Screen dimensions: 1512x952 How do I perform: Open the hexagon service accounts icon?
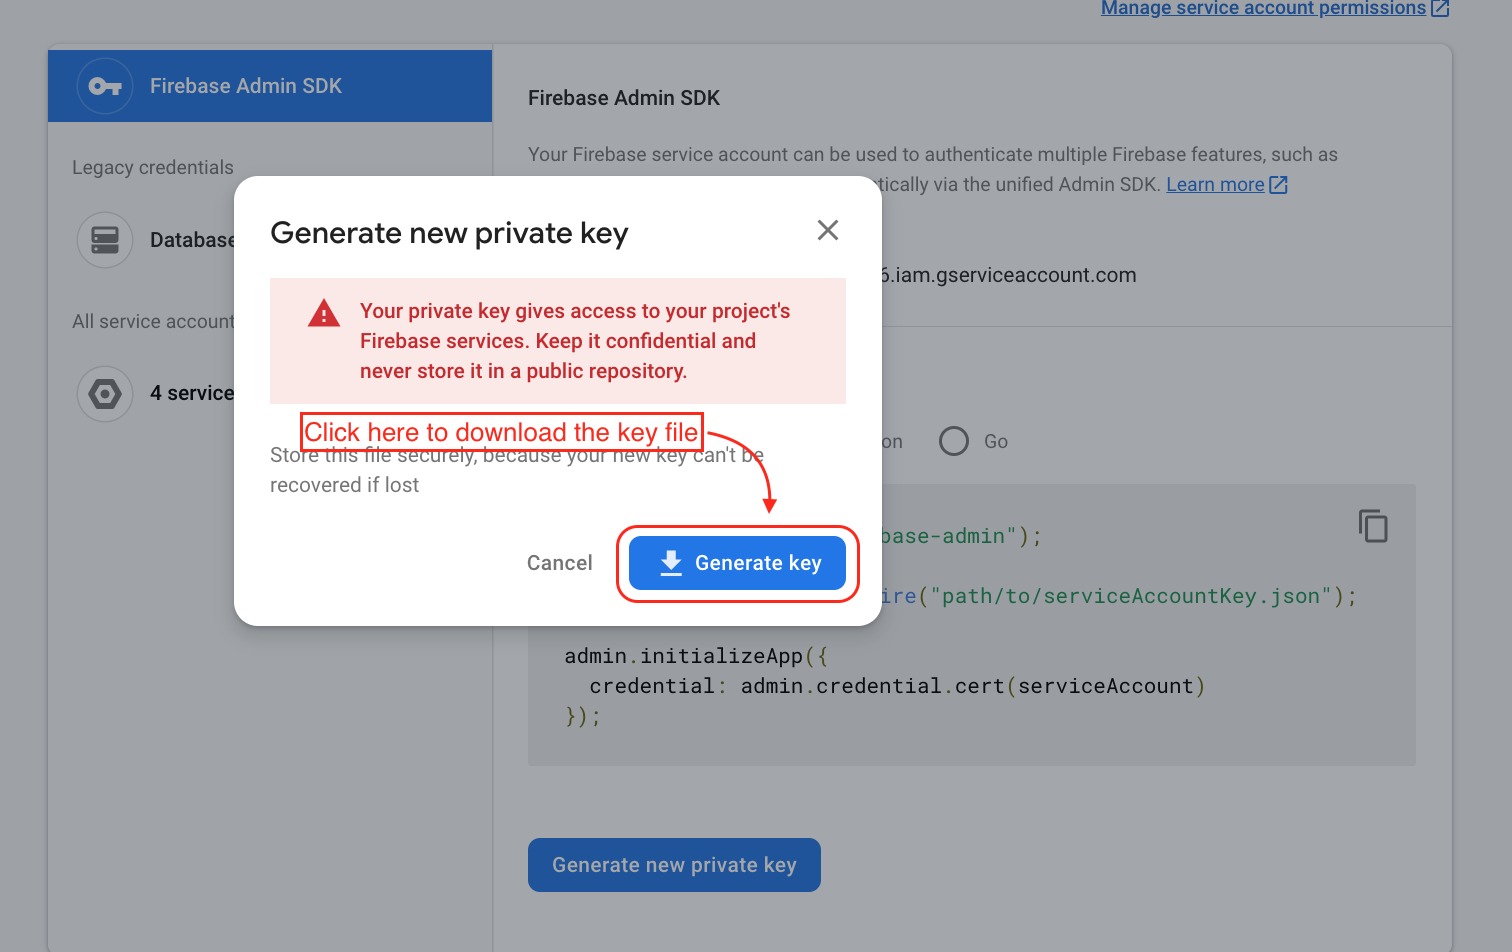coord(105,394)
